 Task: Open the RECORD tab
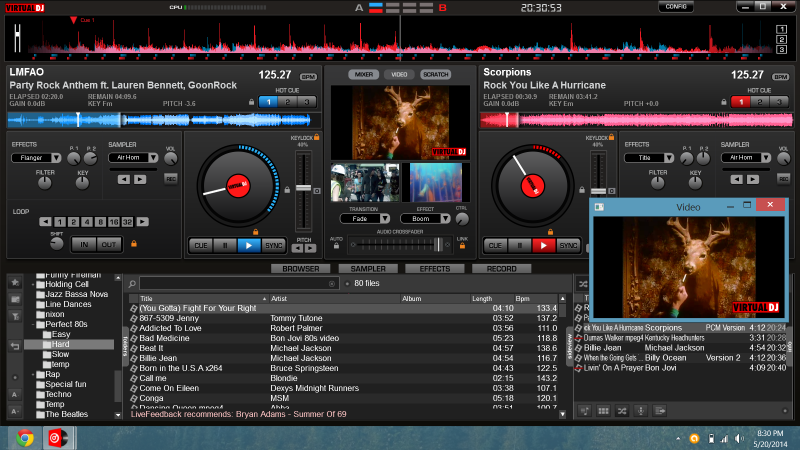click(x=502, y=268)
